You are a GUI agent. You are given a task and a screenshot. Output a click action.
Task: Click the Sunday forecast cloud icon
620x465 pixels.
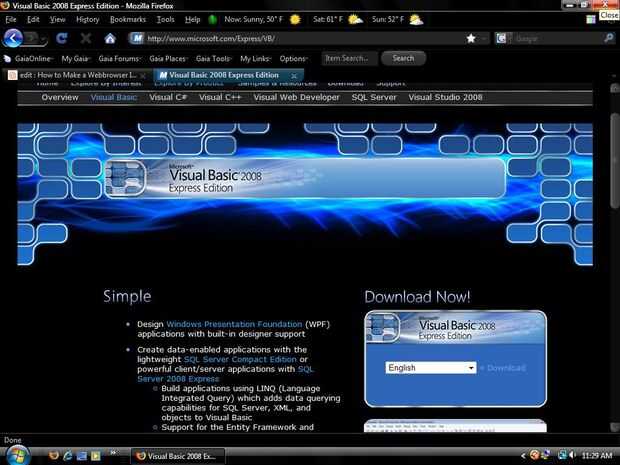click(x=416, y=19)
